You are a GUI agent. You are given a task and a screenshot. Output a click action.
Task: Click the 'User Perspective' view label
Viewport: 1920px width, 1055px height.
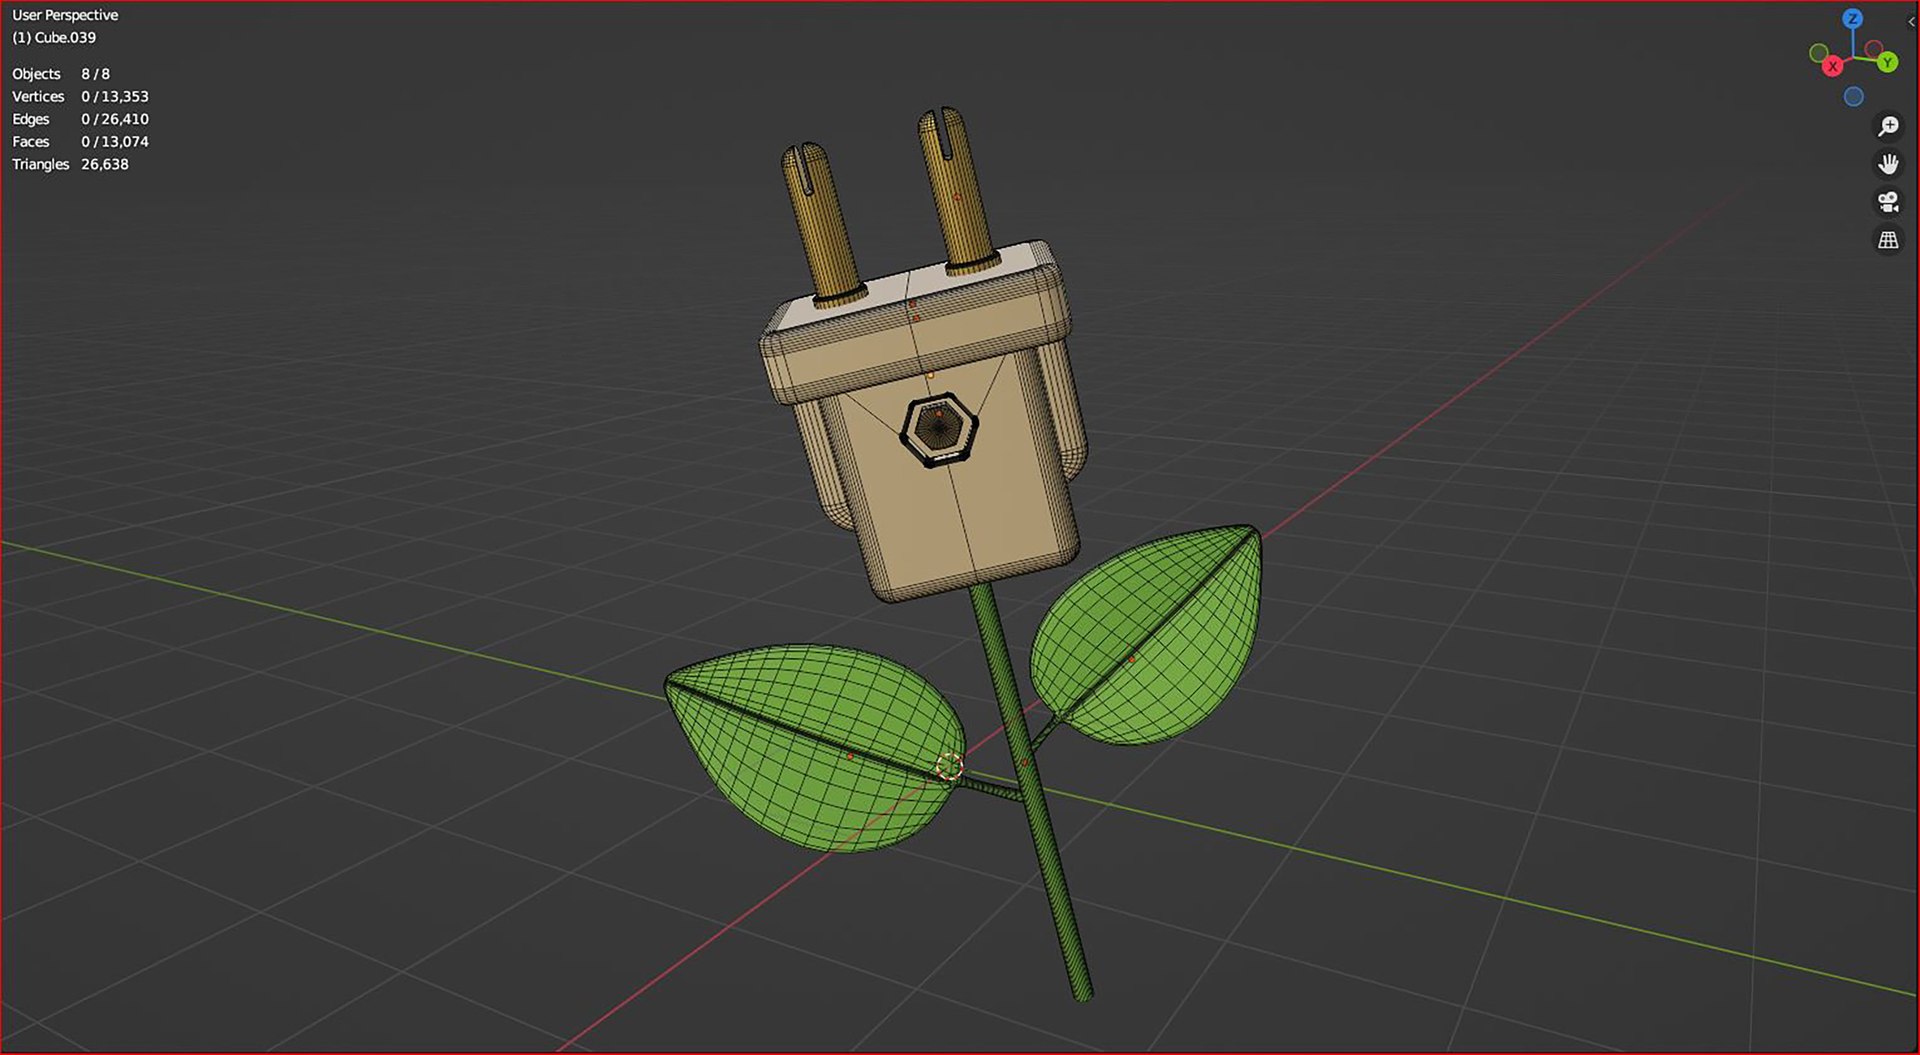(65, 15)
